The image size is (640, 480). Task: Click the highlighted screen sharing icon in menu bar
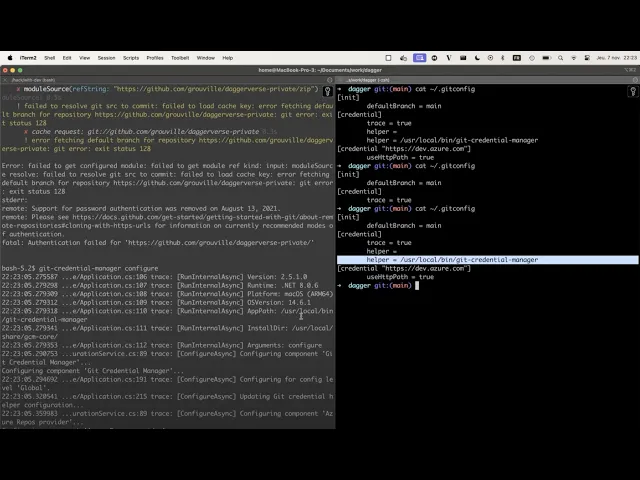point(420,58)
